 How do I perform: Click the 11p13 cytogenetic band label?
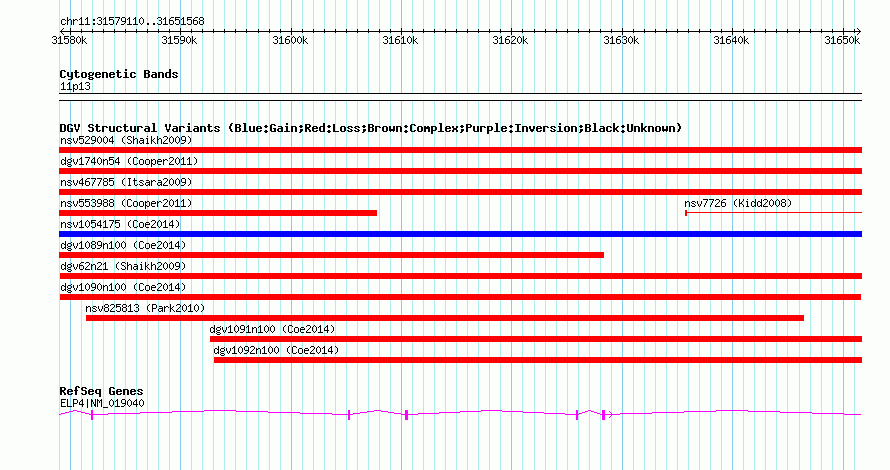click(x=75, y=86)
